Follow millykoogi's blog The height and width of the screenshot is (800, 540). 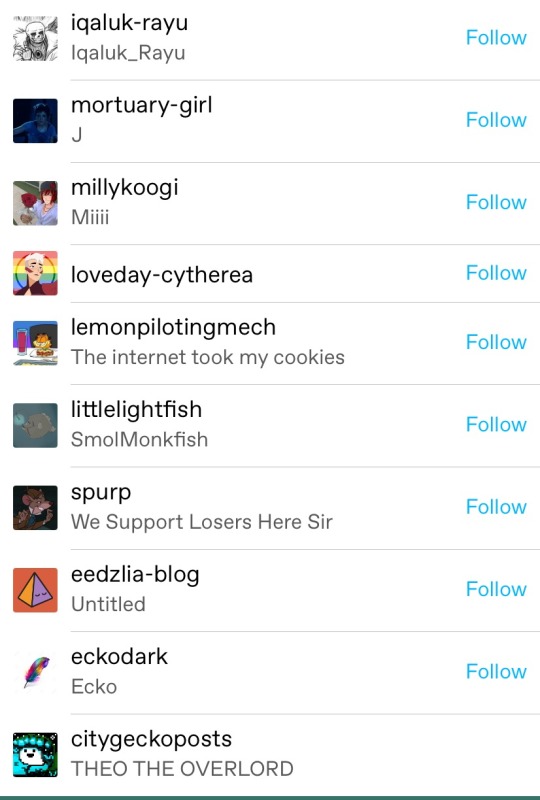point(496,203)
